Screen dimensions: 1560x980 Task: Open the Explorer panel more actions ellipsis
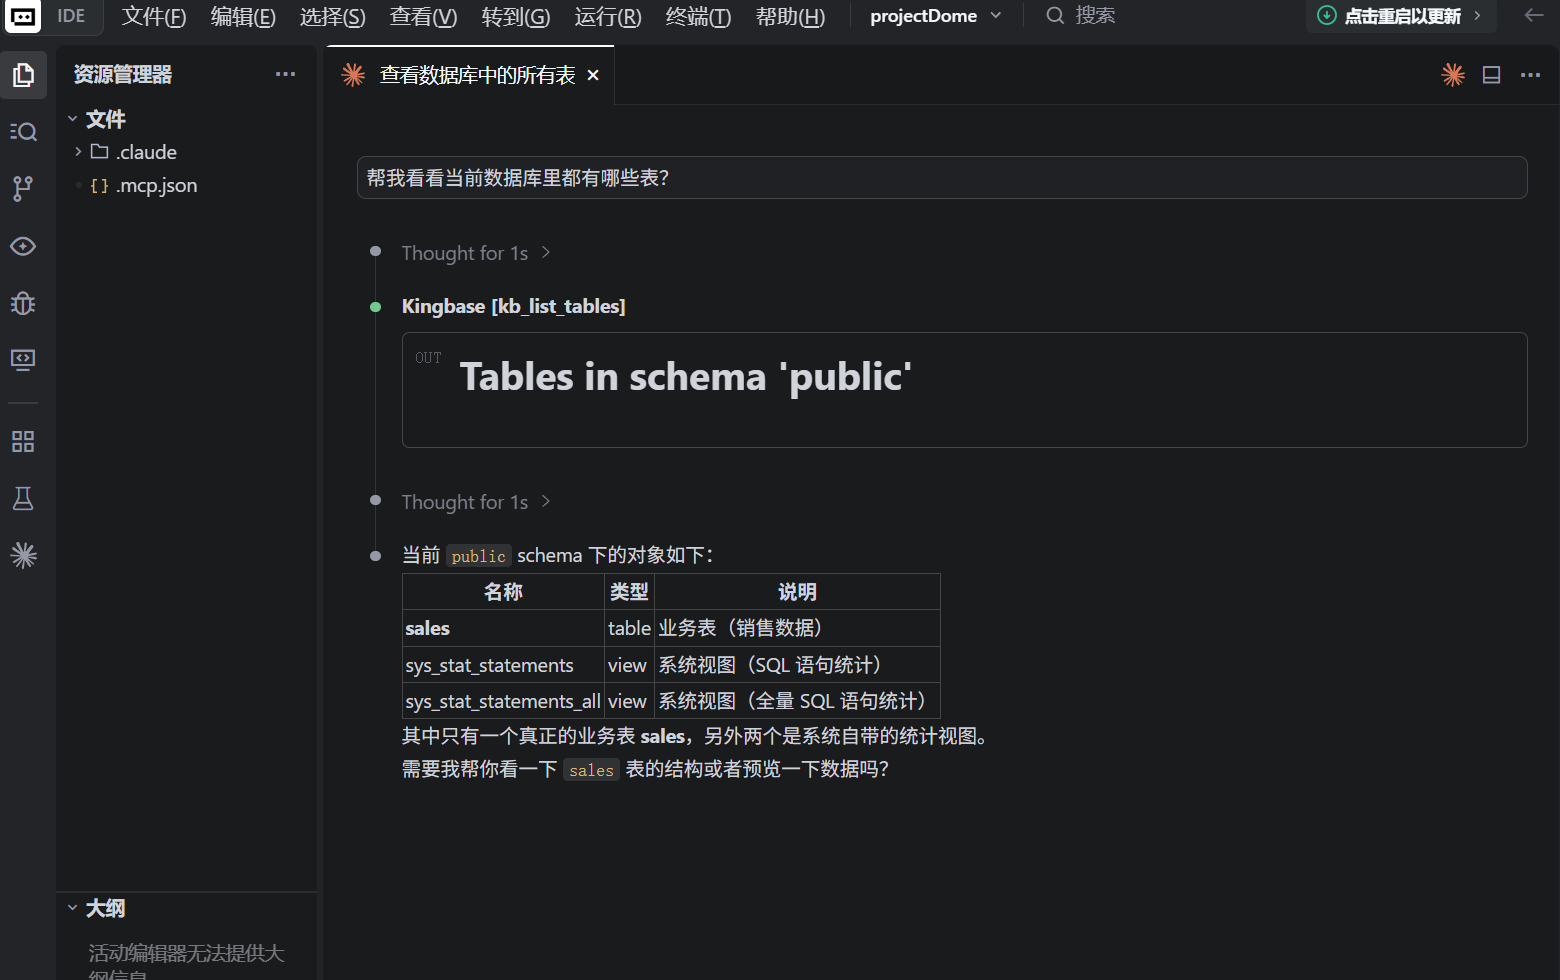[285, 74]
